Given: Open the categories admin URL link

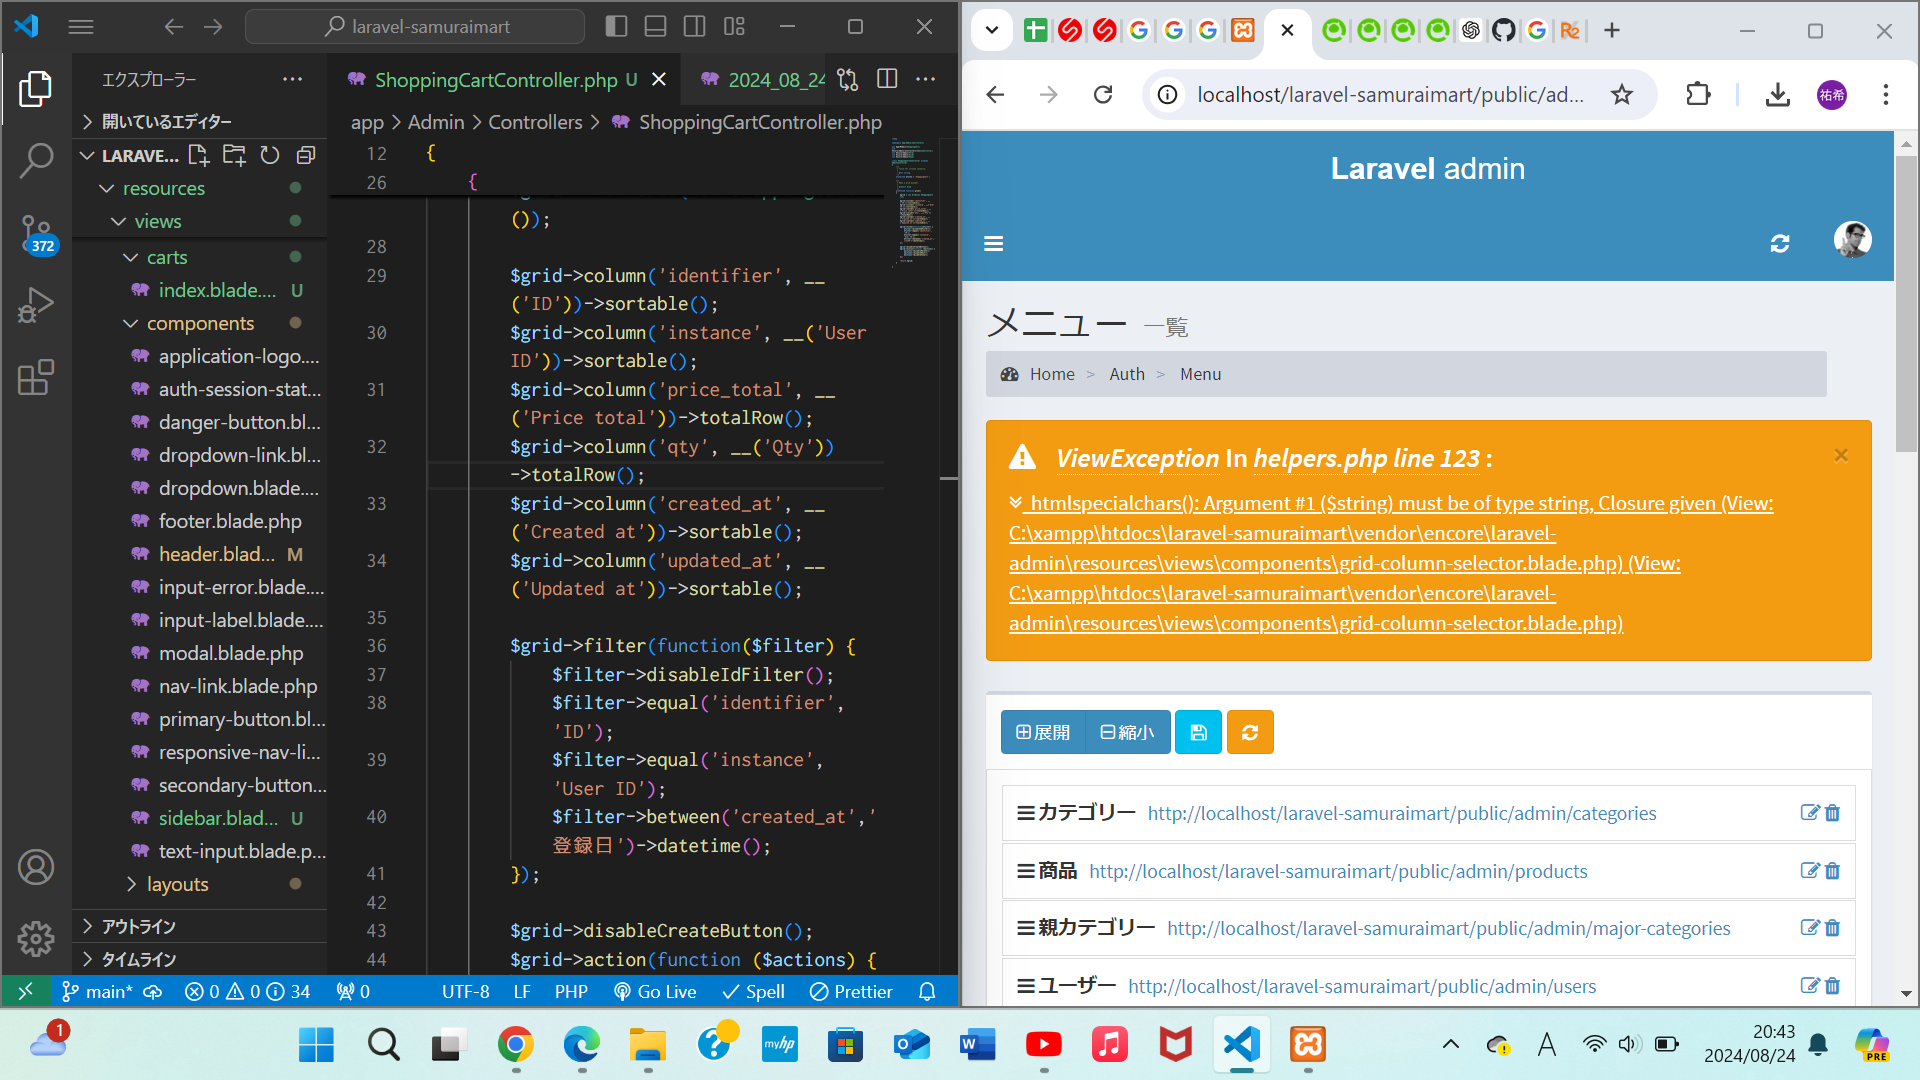Looking at the screenshot, I should (x=1402, y=813).
